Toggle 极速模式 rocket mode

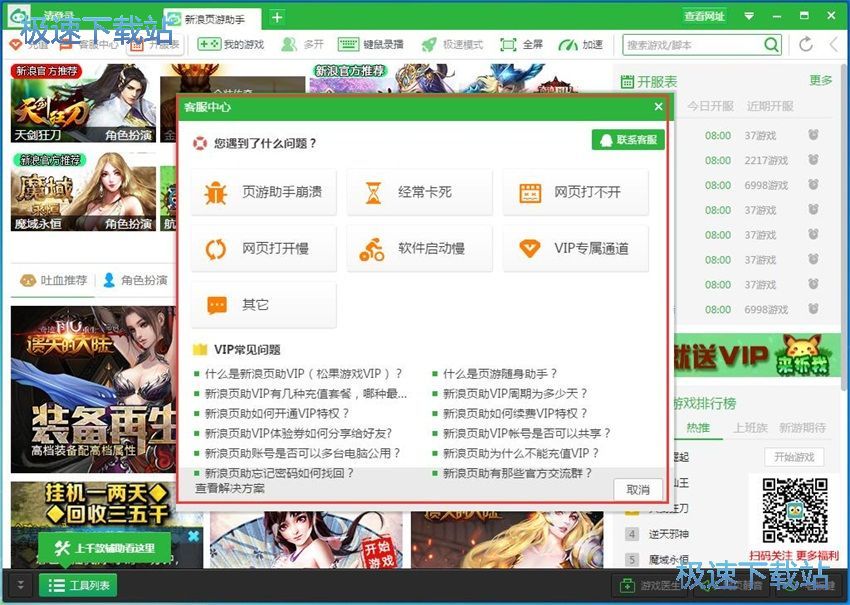452,44
